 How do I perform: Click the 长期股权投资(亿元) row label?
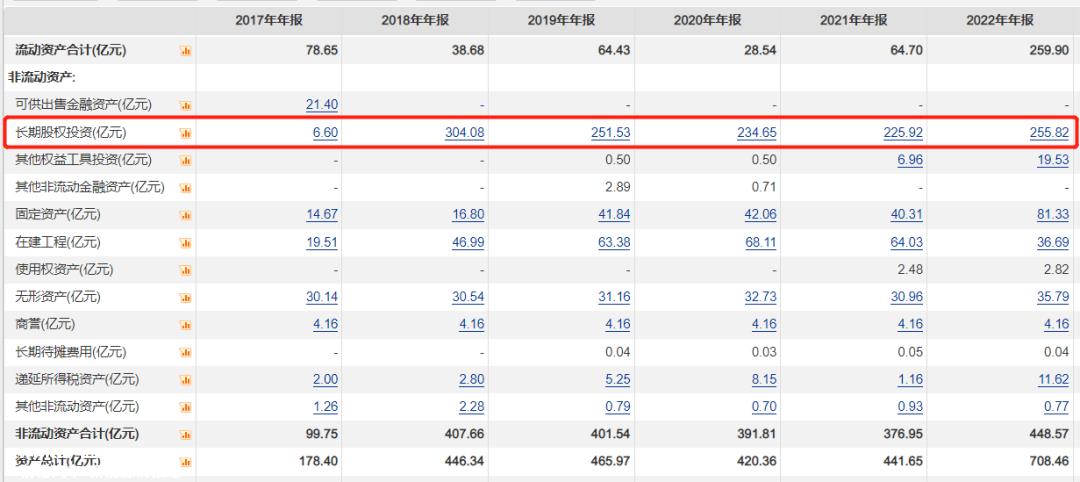click(71, 132)
